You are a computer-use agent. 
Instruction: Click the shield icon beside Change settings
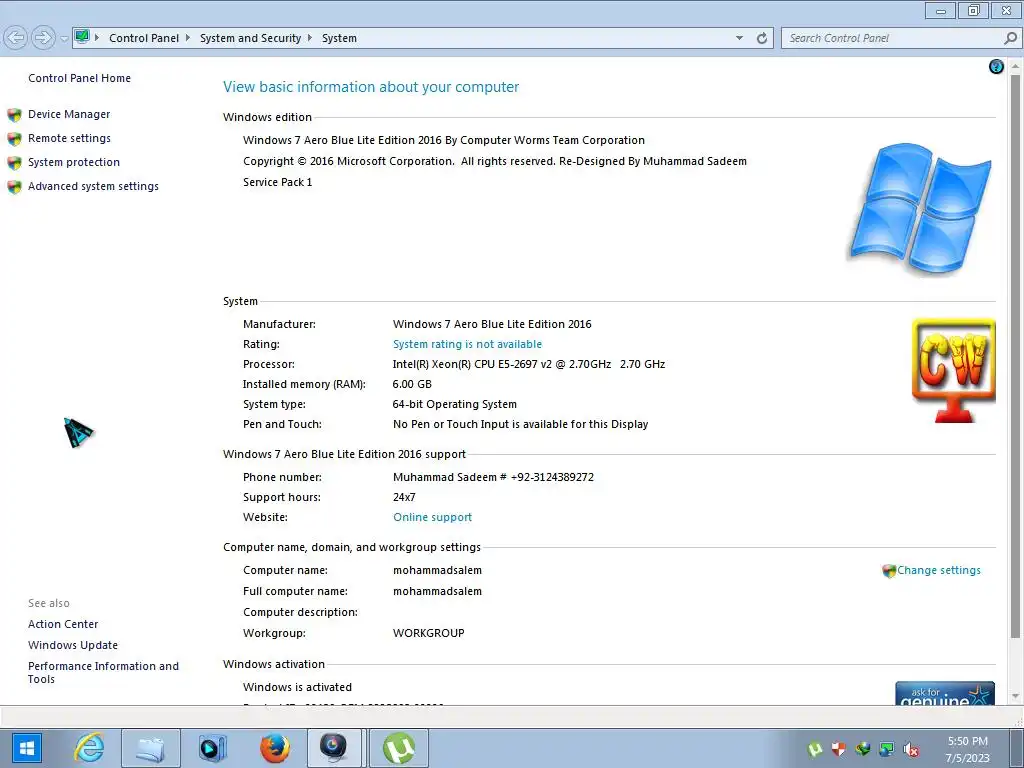pyautogui.click(x=888, y=571)
